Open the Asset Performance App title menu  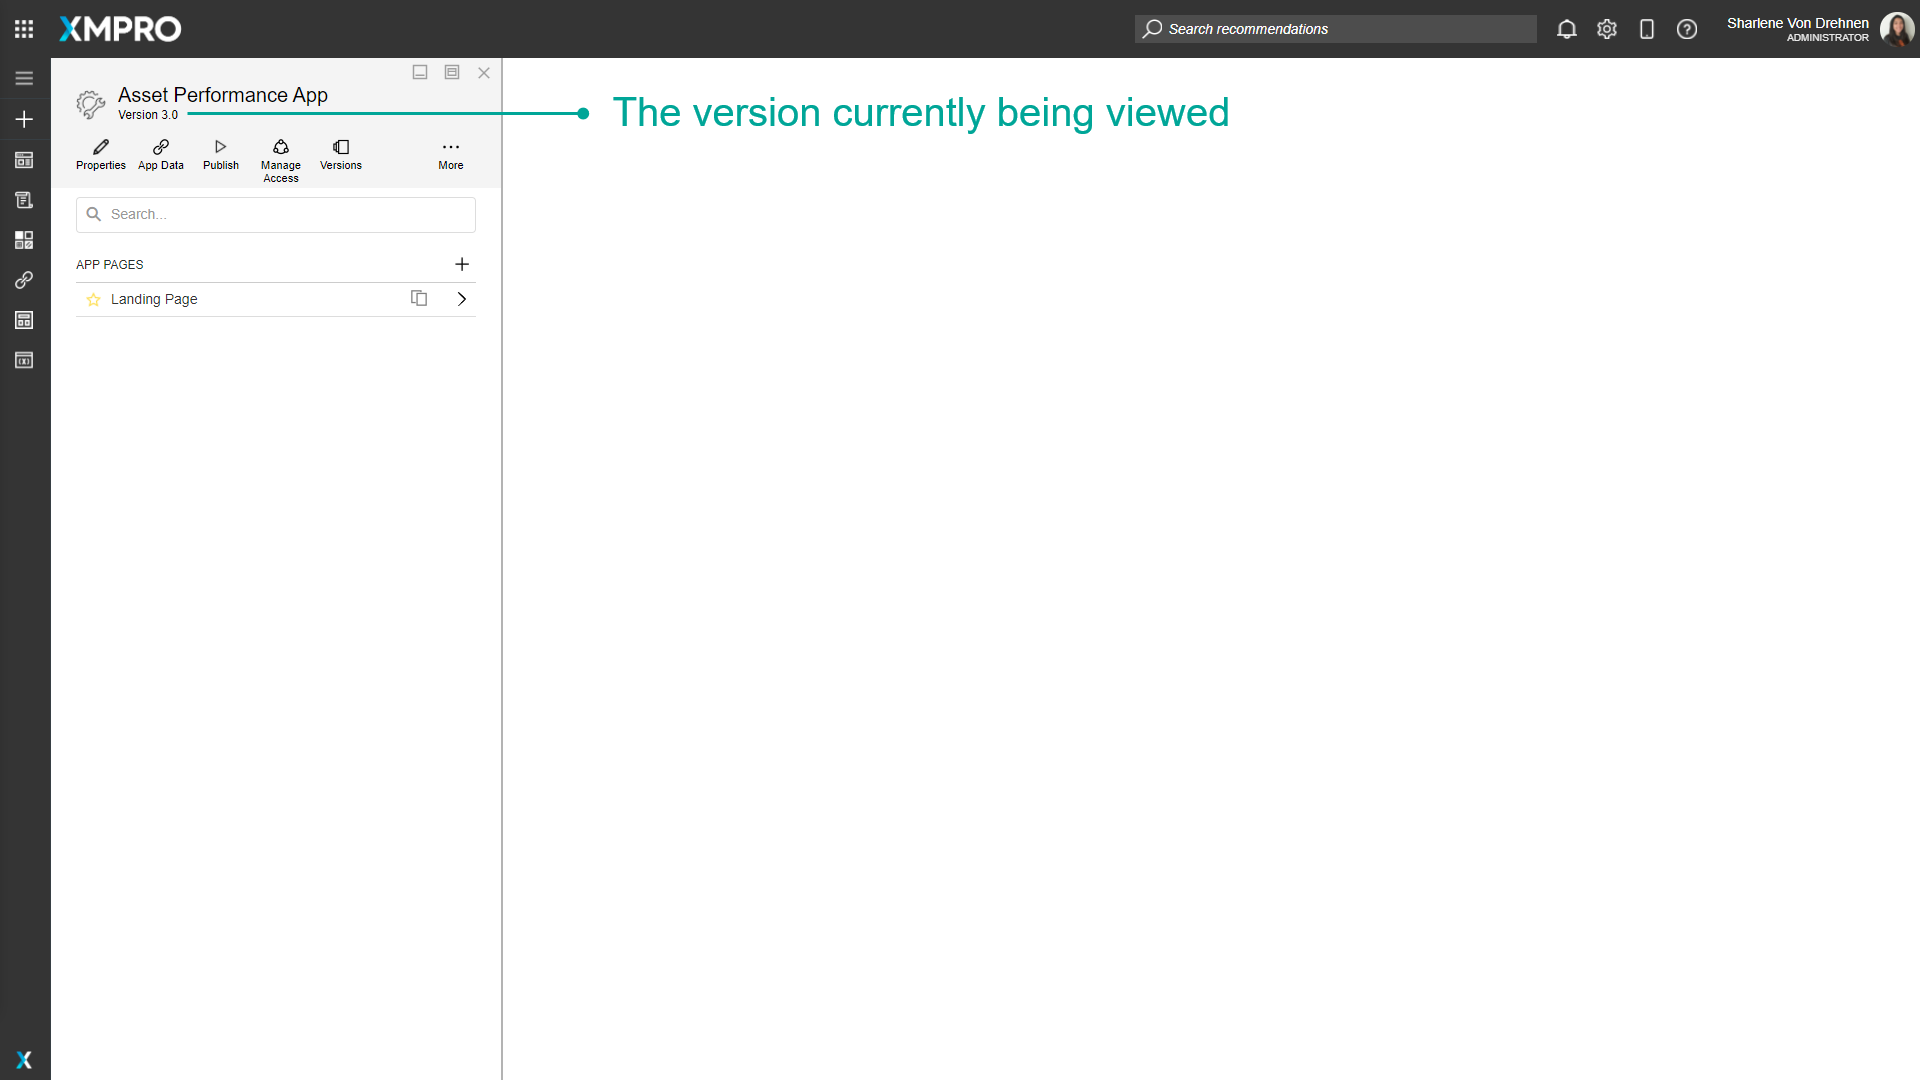[222, 95]
